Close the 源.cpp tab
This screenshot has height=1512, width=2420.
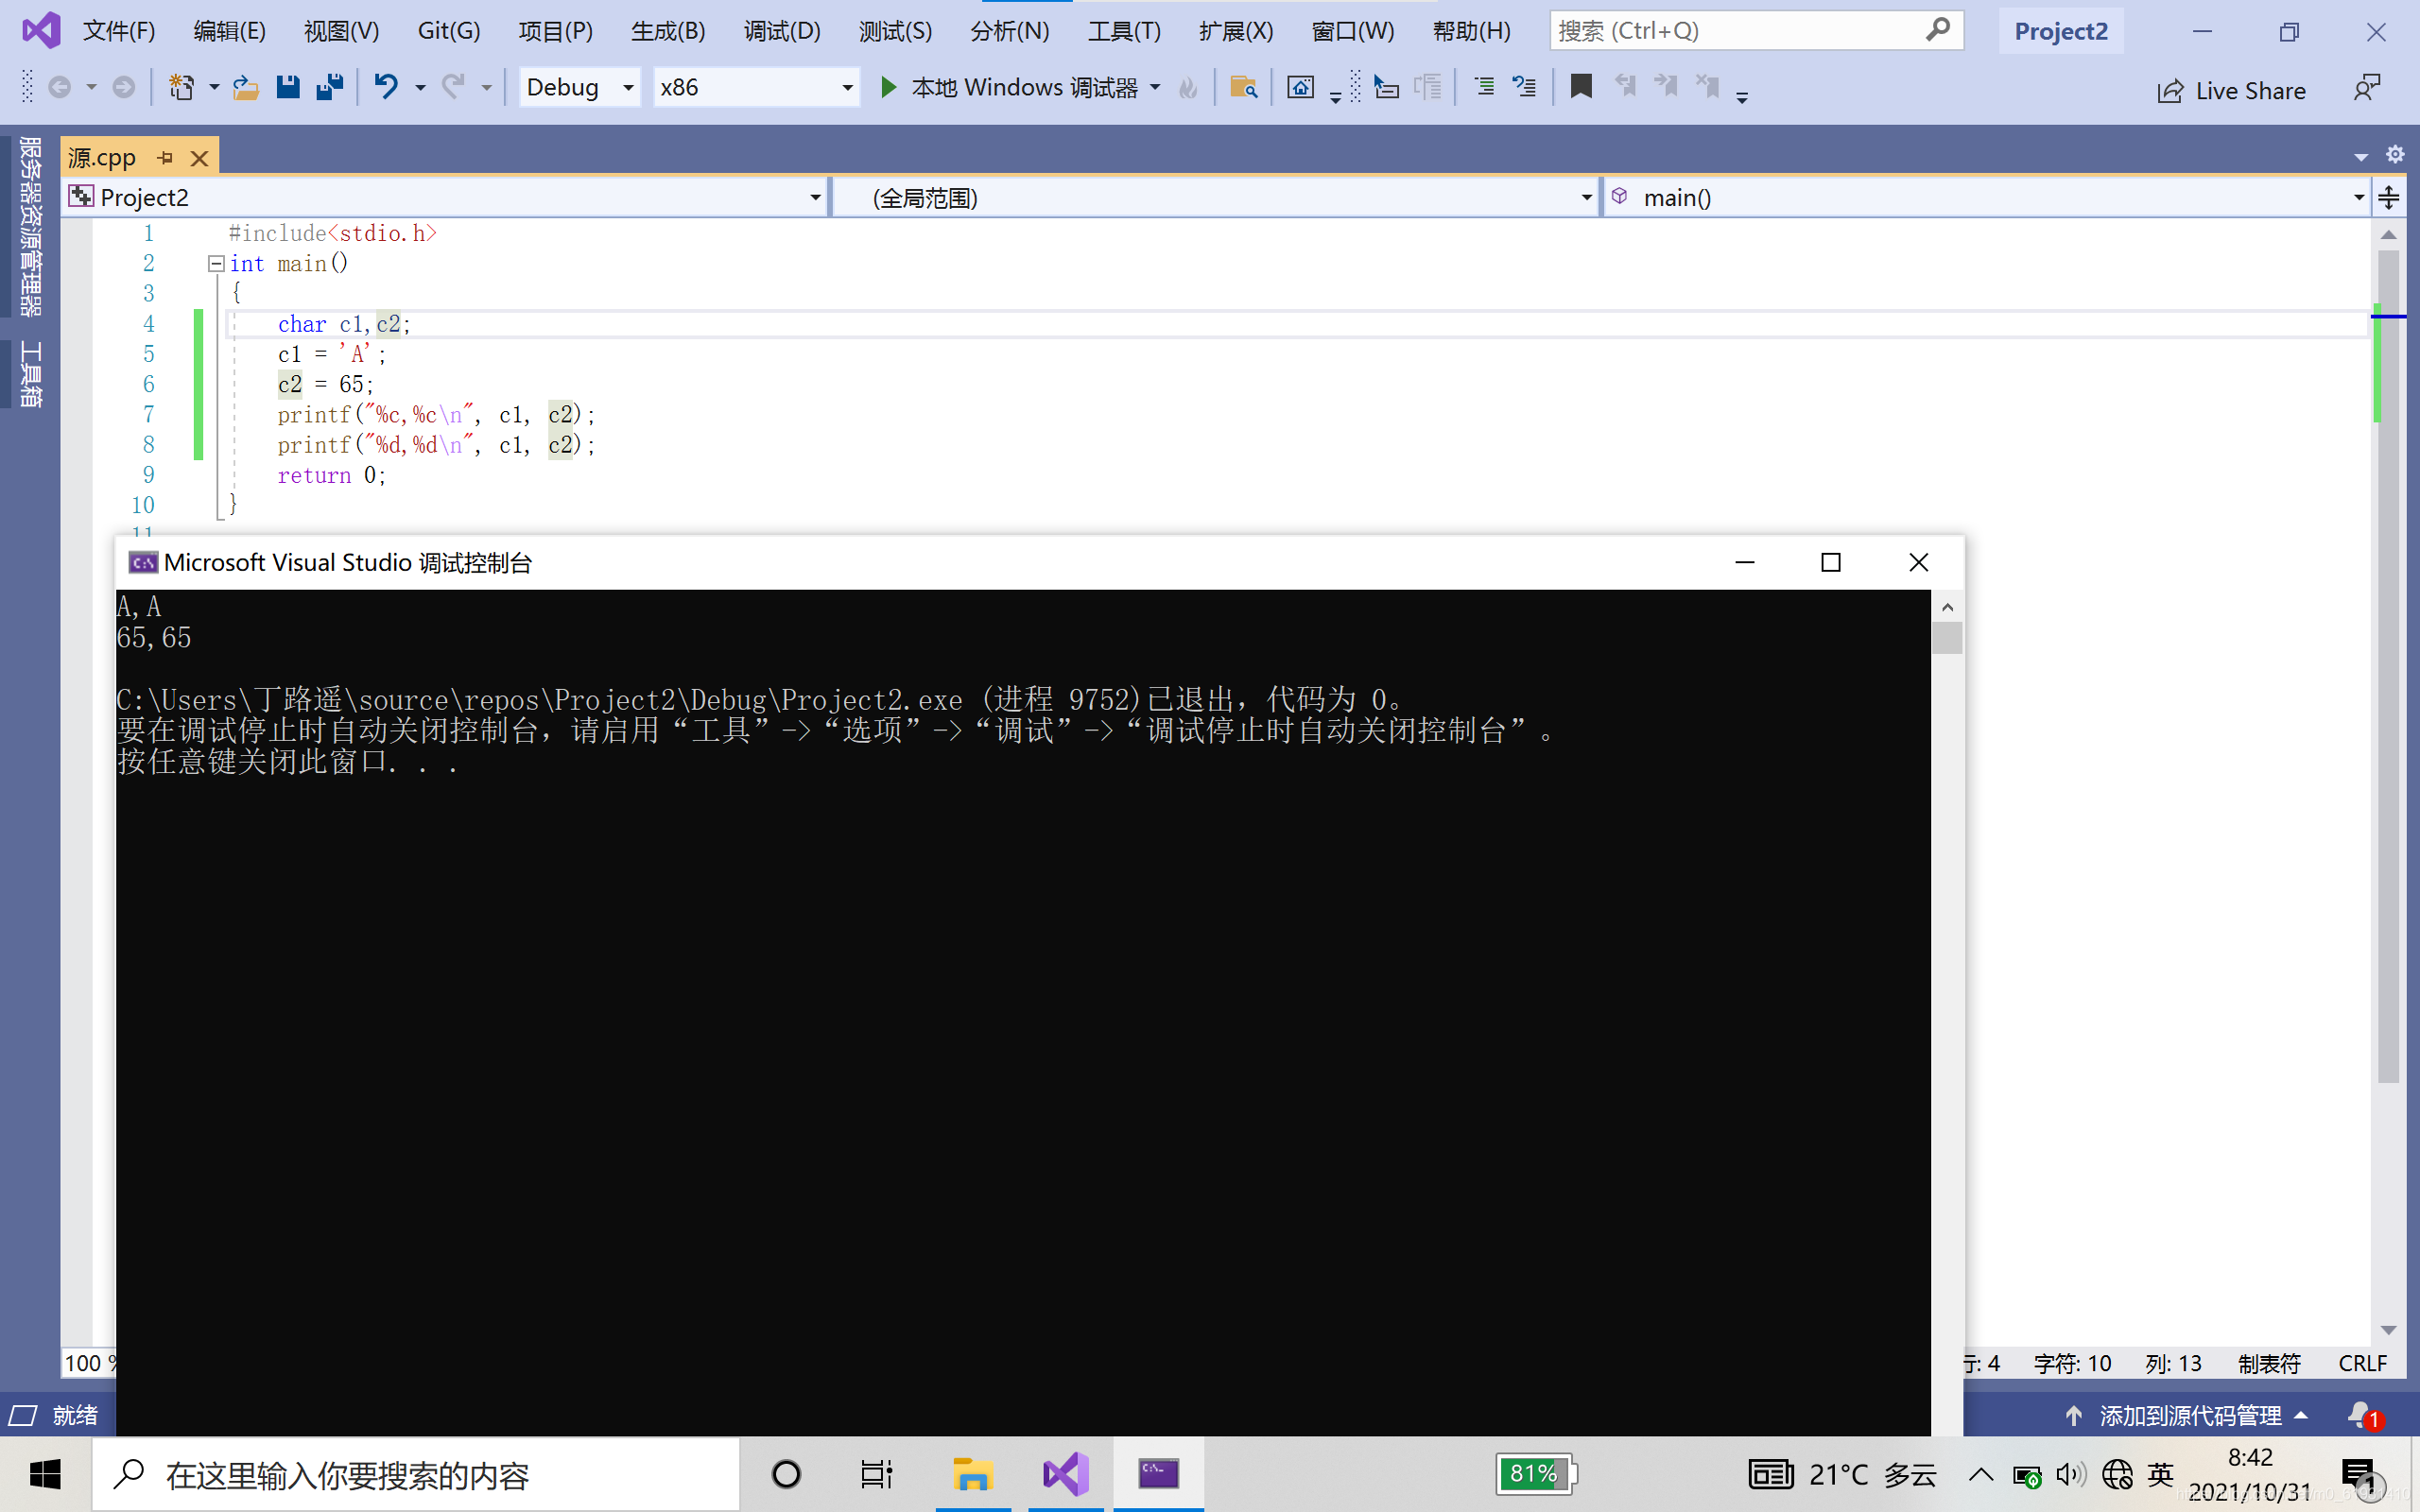coord(199,158)
